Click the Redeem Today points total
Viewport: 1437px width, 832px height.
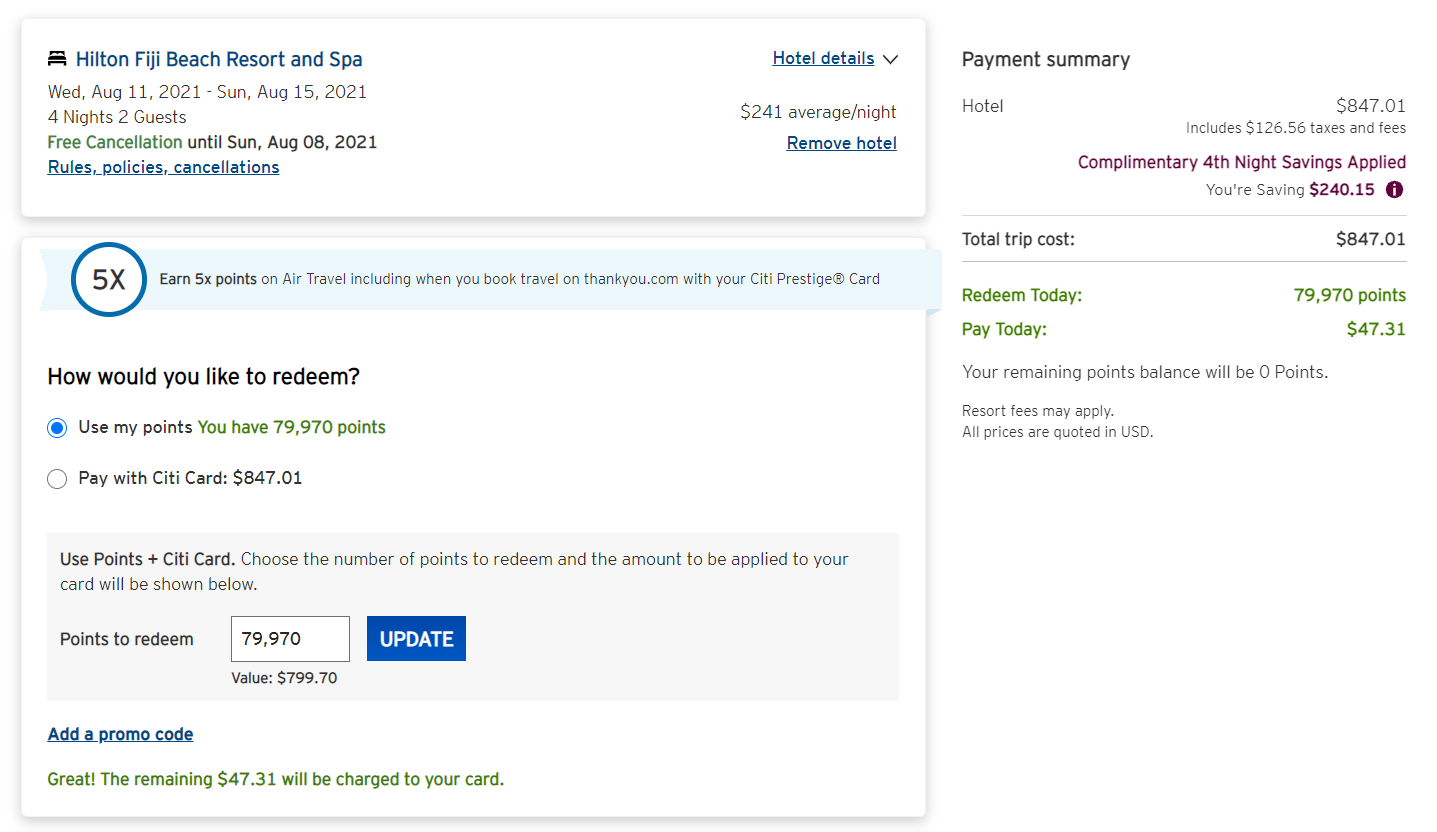tap(1350, 295)
